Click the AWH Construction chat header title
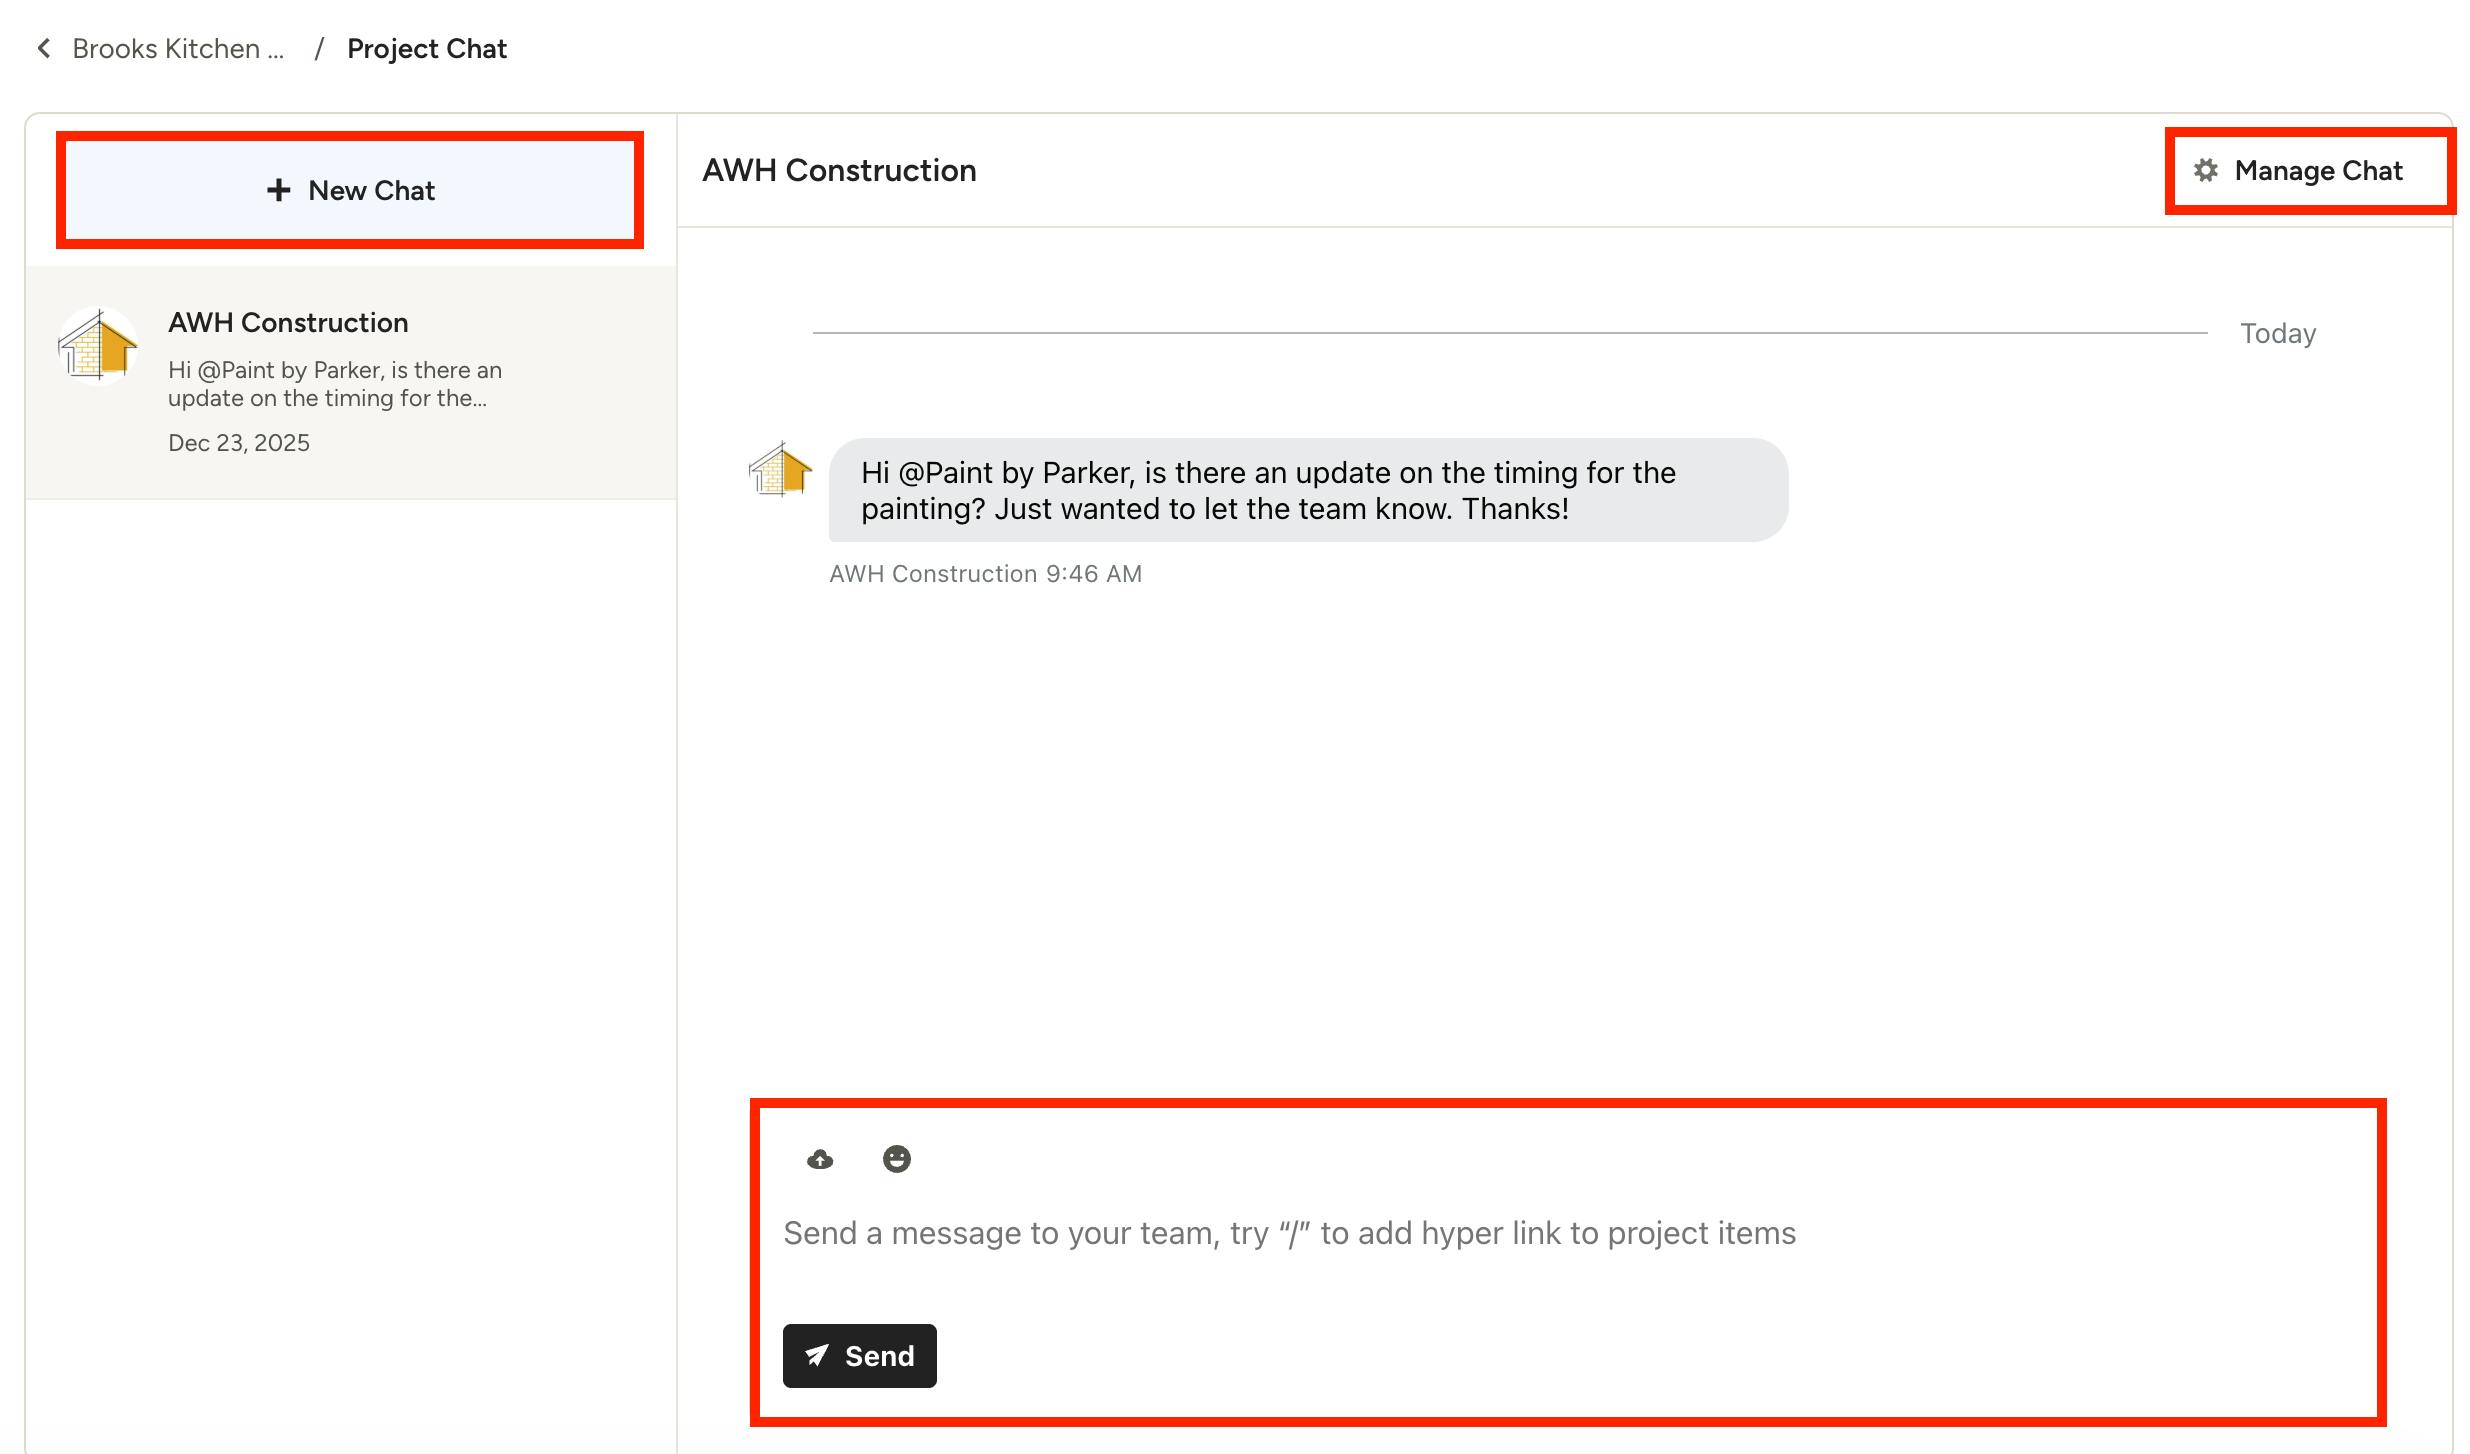The height and width of the screenshot is (1454, 2470). coord(838,170)
